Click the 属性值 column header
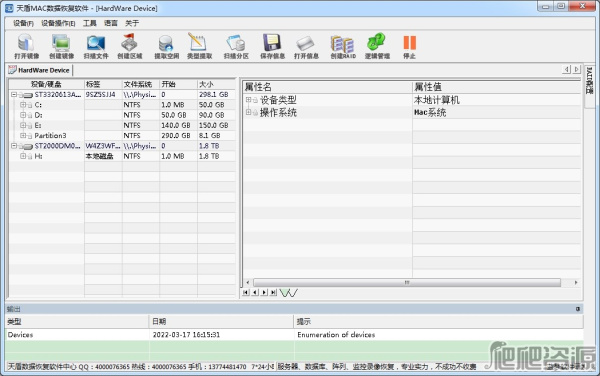The width and height of the screenshot is (600, 376). point(497,87)
